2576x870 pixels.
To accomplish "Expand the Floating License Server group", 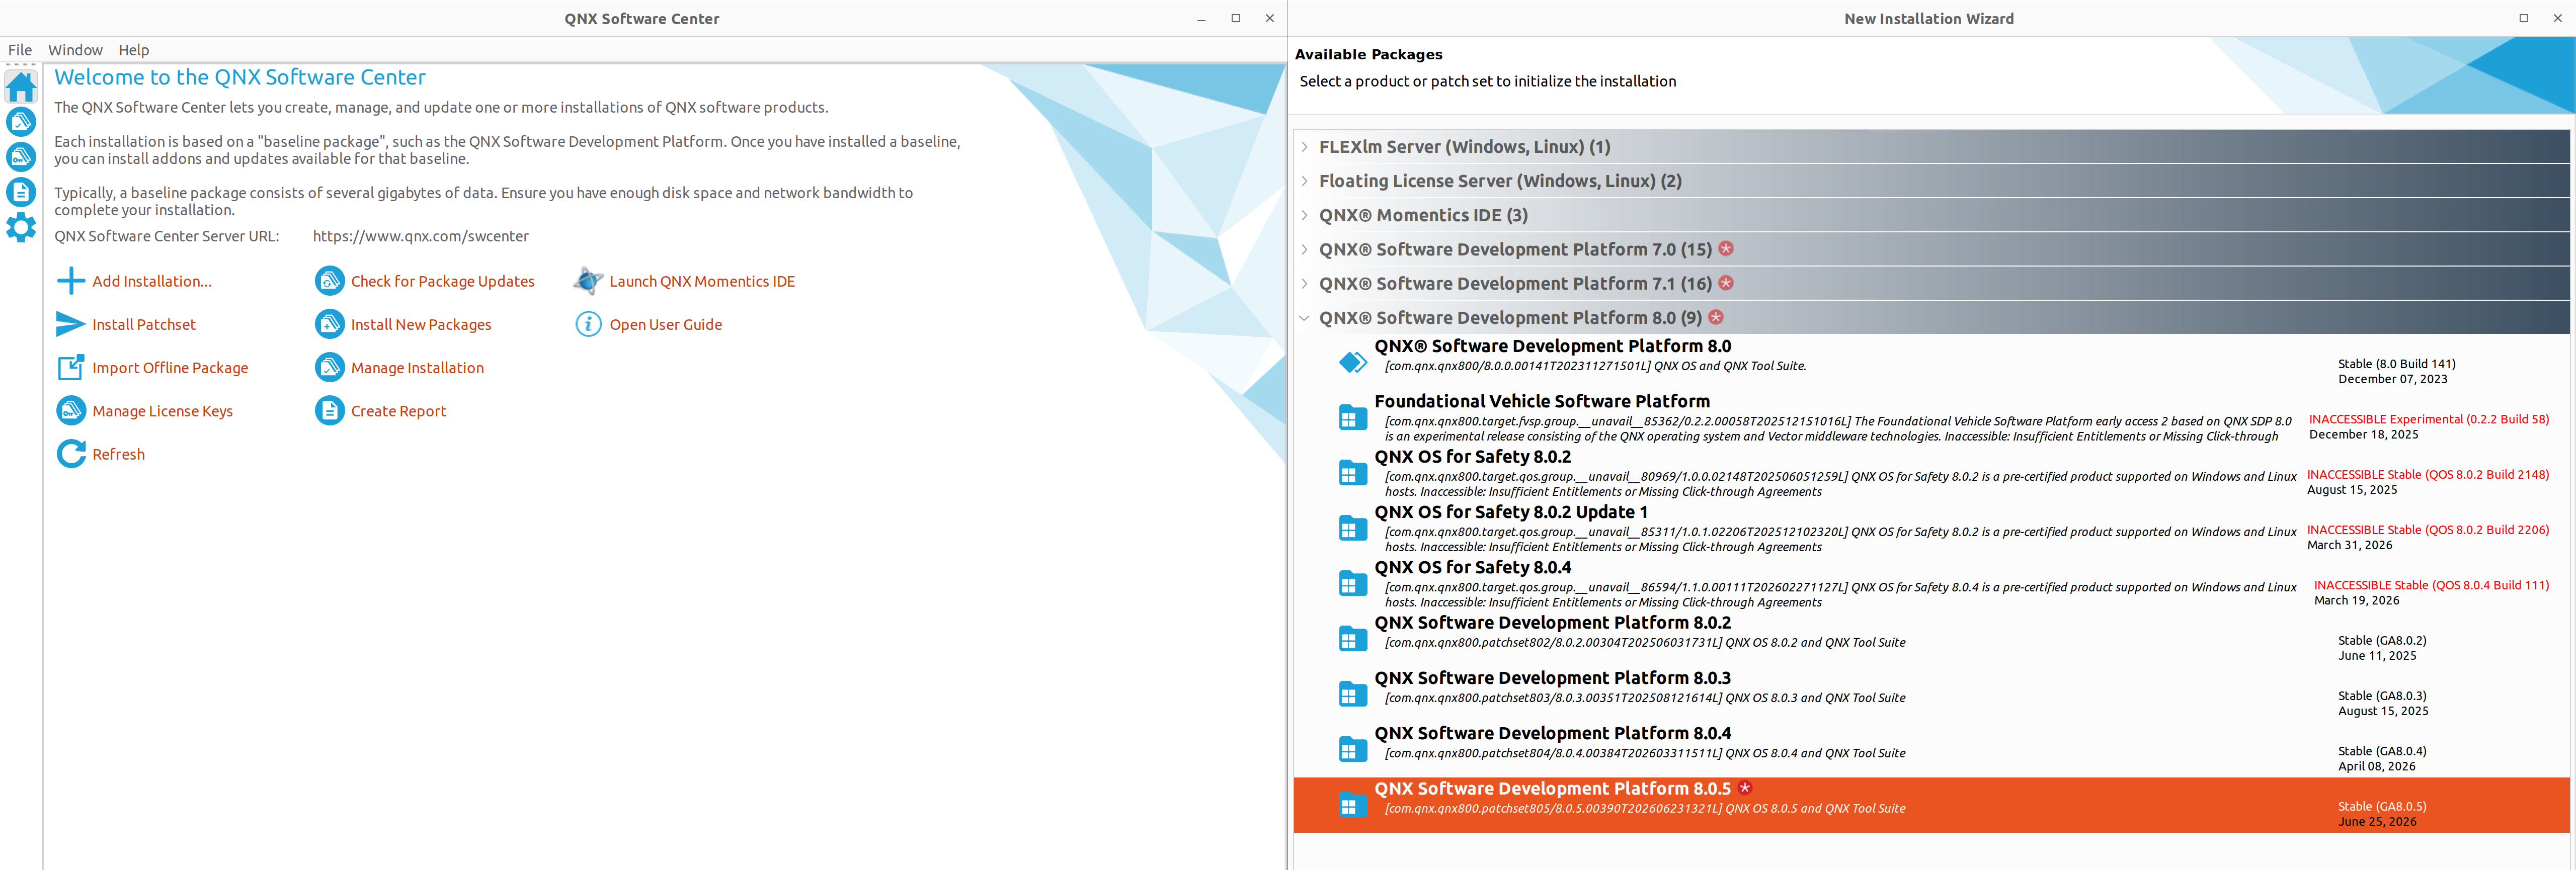I will pos(1304,181).
